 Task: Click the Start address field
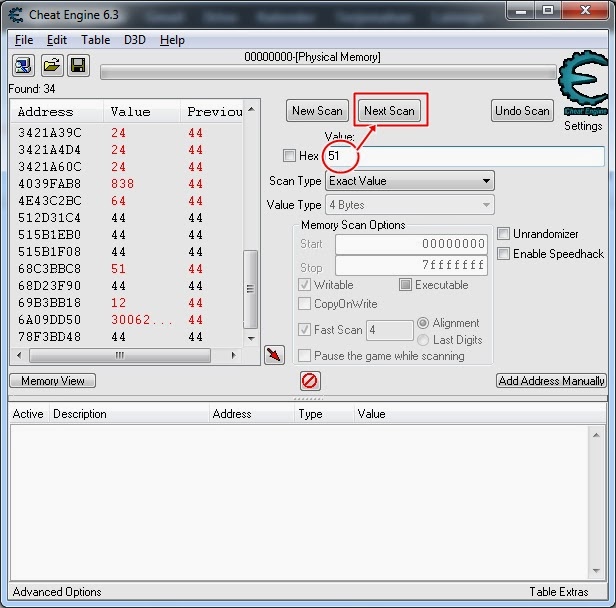click(x=411, y=244)
